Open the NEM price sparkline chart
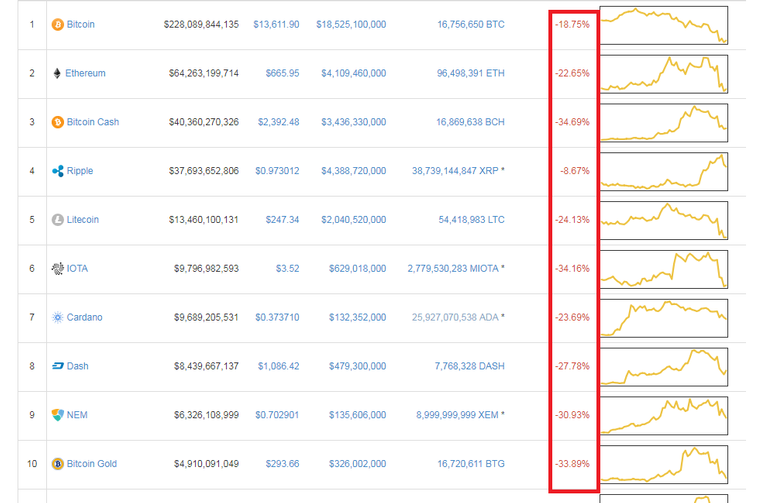Viewport: 768px width, 503px height. point(664,416)
